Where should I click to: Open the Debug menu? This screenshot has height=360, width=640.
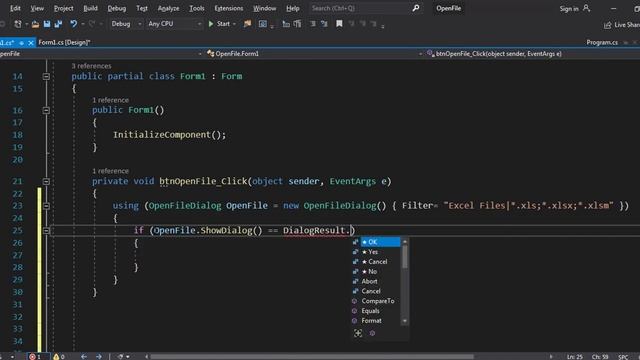click(117, 8)
